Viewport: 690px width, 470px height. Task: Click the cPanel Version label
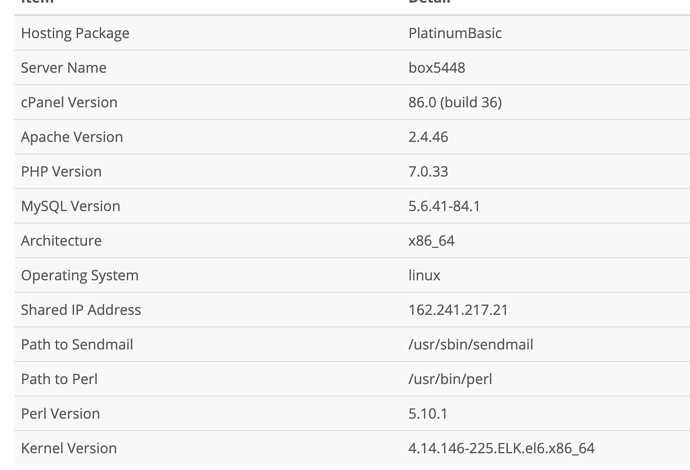tap(69, 102)
